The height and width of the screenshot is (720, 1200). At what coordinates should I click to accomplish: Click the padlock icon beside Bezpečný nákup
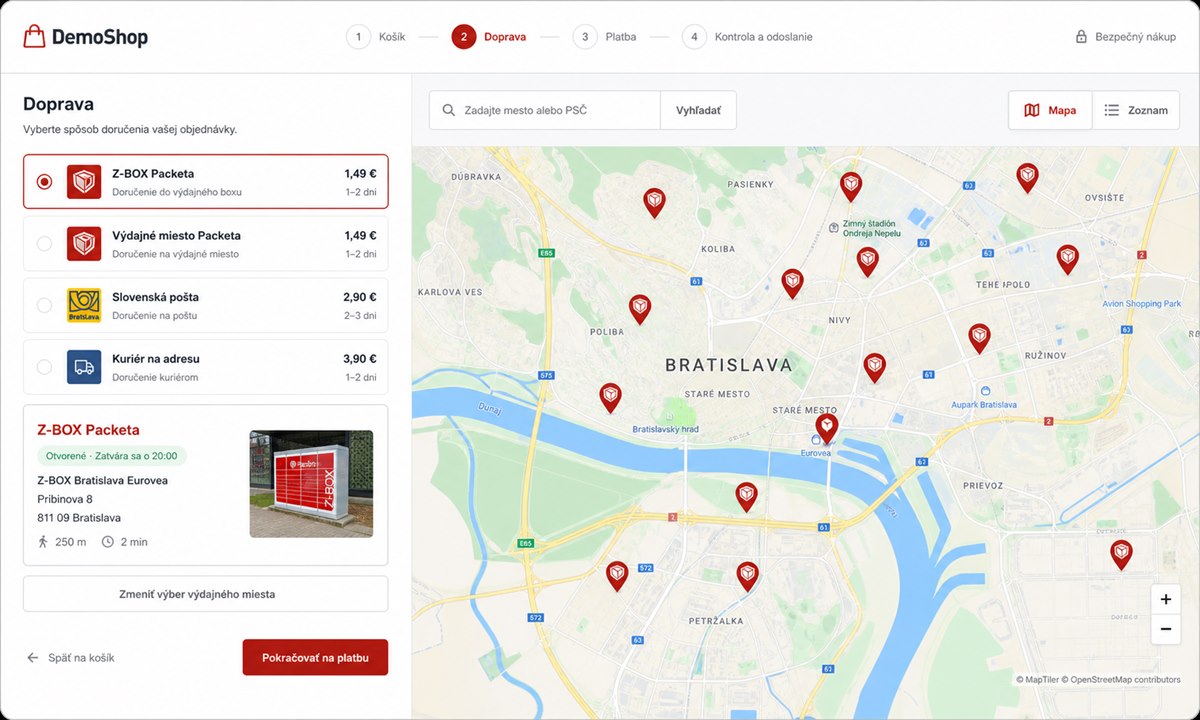[x=1081, y=37]
